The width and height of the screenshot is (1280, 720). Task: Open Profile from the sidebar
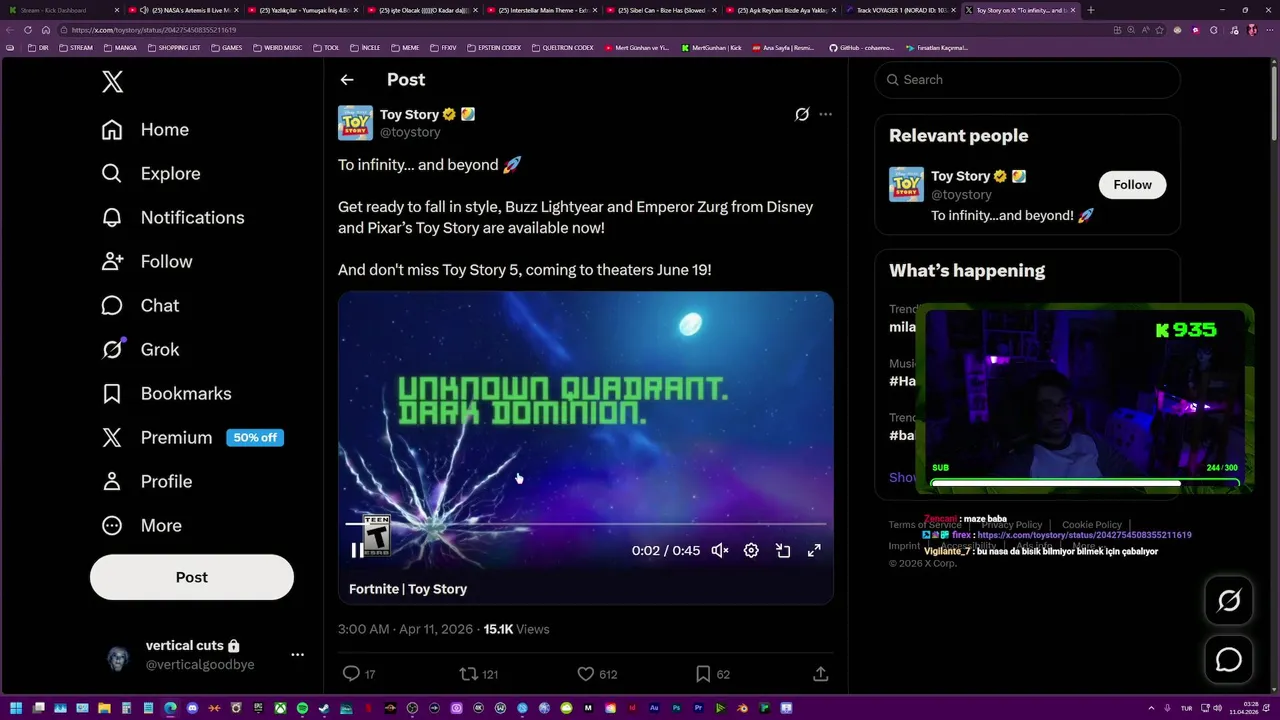(147, 482)
